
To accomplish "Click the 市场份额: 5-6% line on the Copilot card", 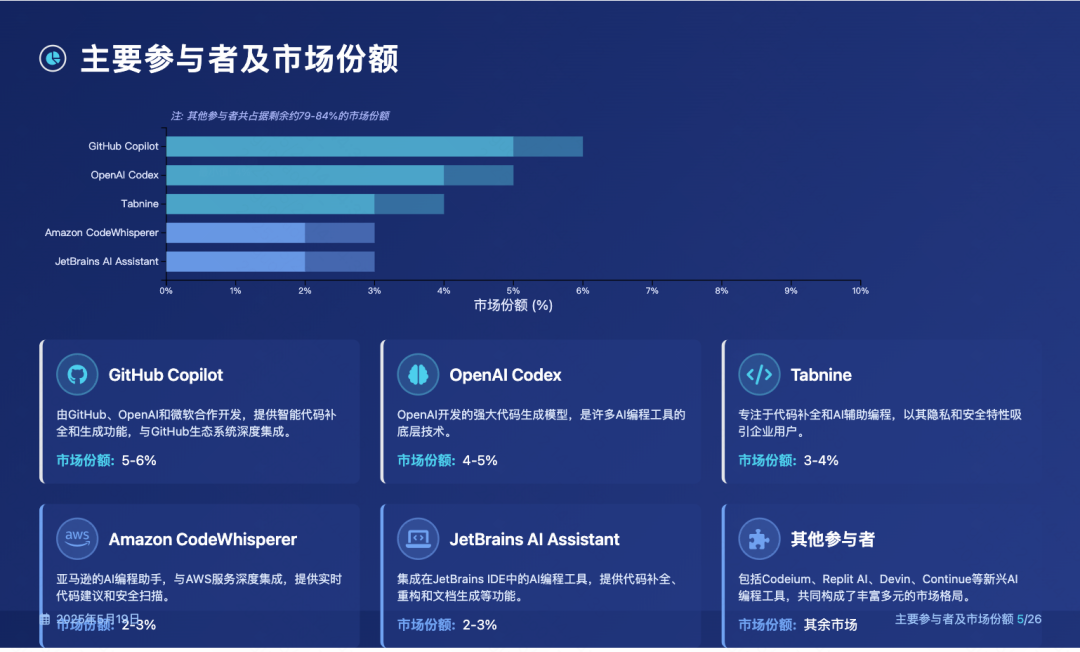I will pyautogui.click(x=106, y=461).
